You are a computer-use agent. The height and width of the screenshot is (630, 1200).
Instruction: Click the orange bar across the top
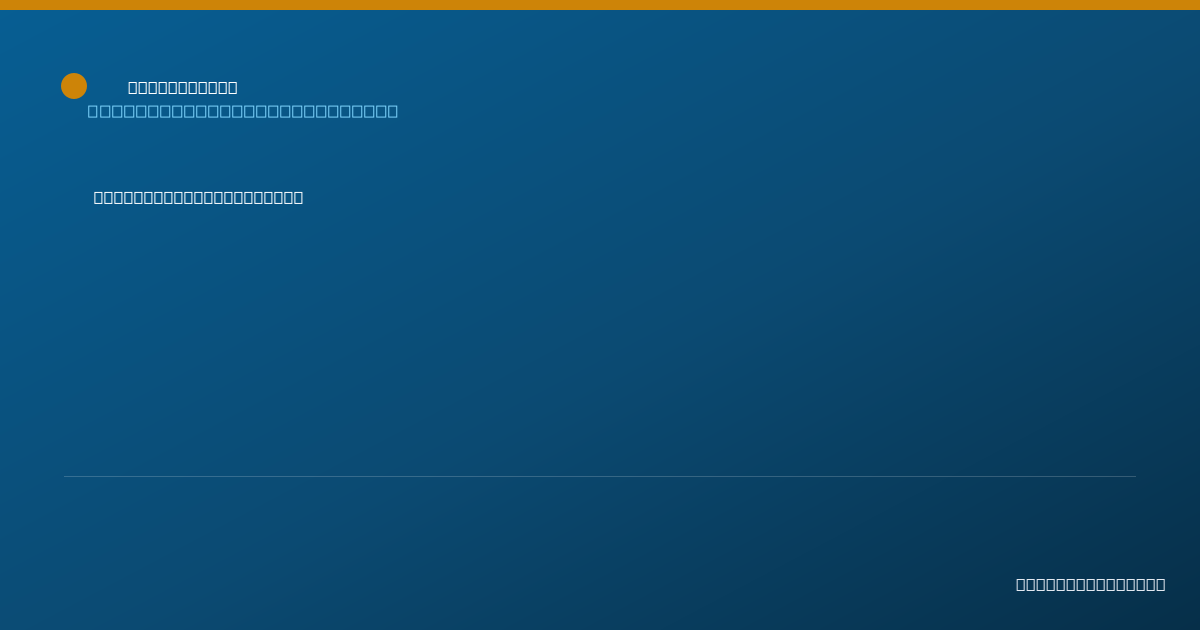pos(600,5)
